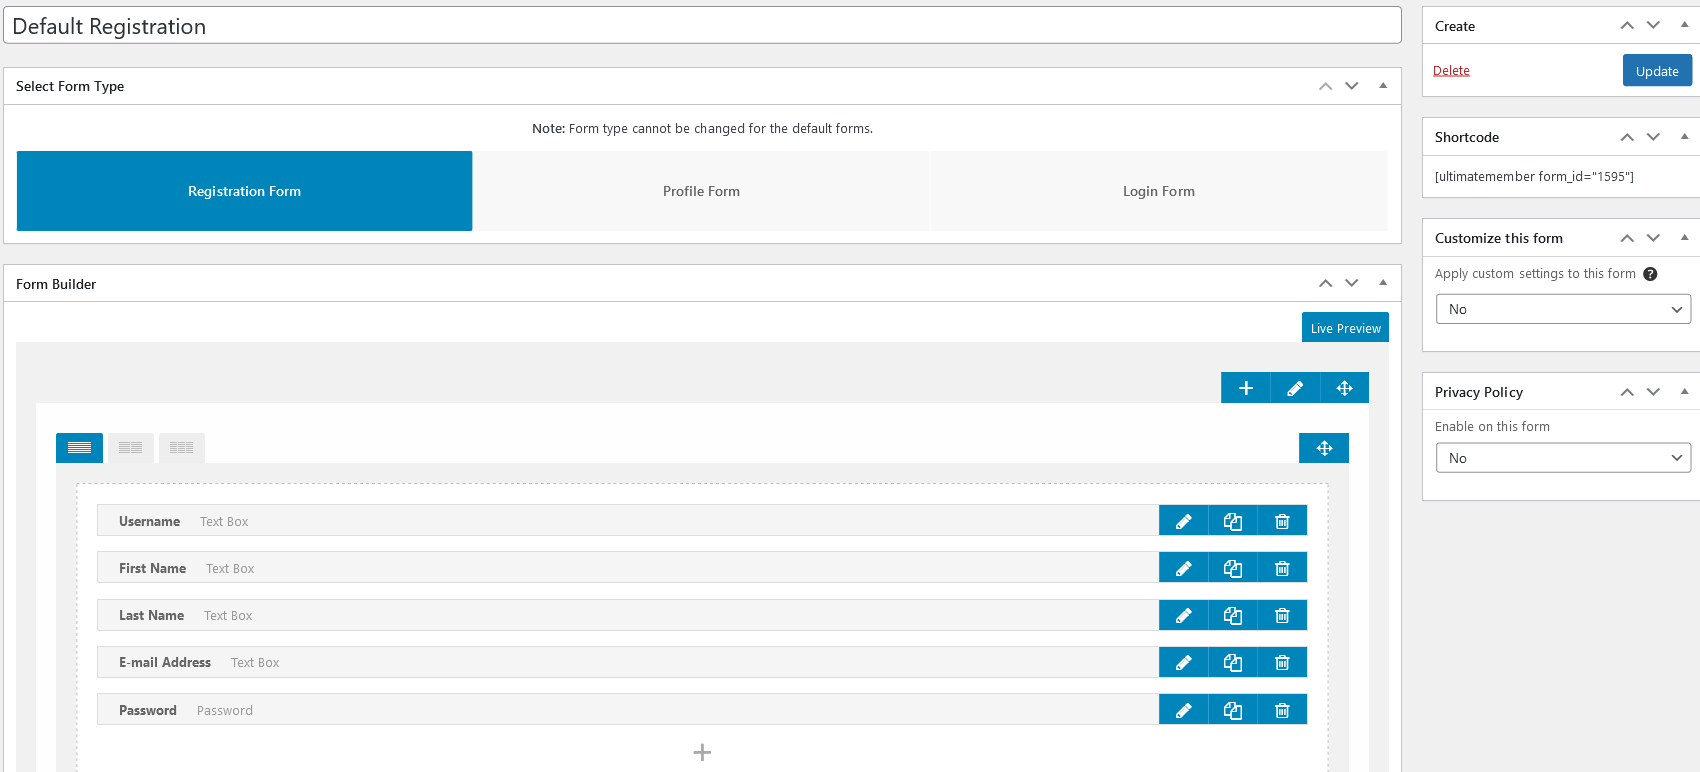Viewport: 1700px width, 772px height.
Task: Click the Delete link
Action: (1451, 70)
